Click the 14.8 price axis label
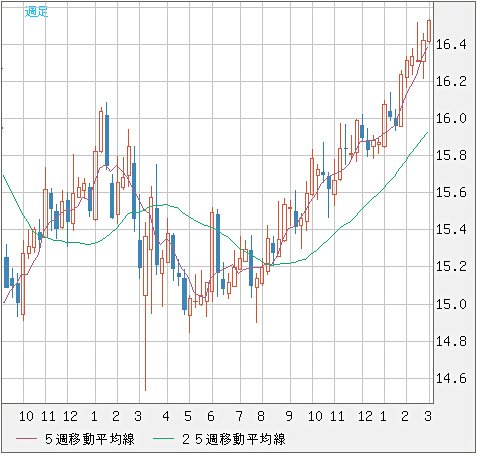The height and width of the screenshot is (456, 477). tap(451, 341)
